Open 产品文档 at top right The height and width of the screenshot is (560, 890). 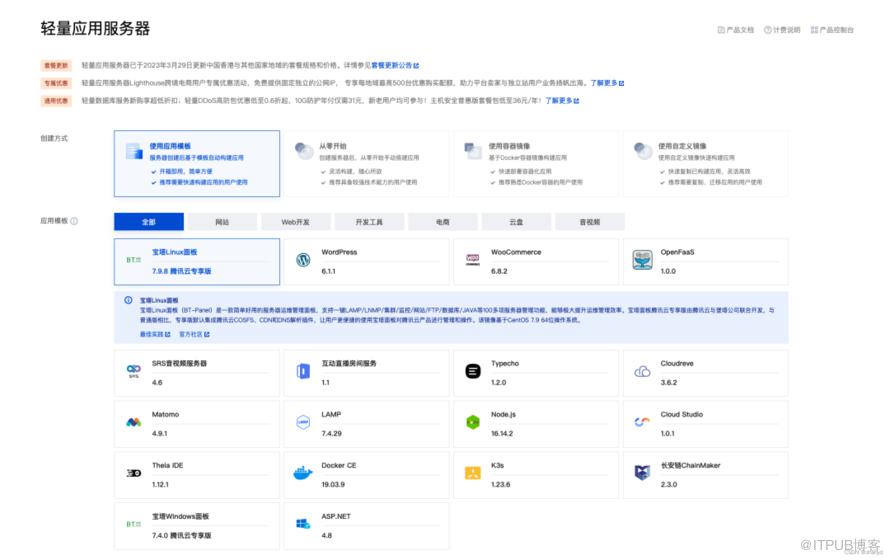736,30
